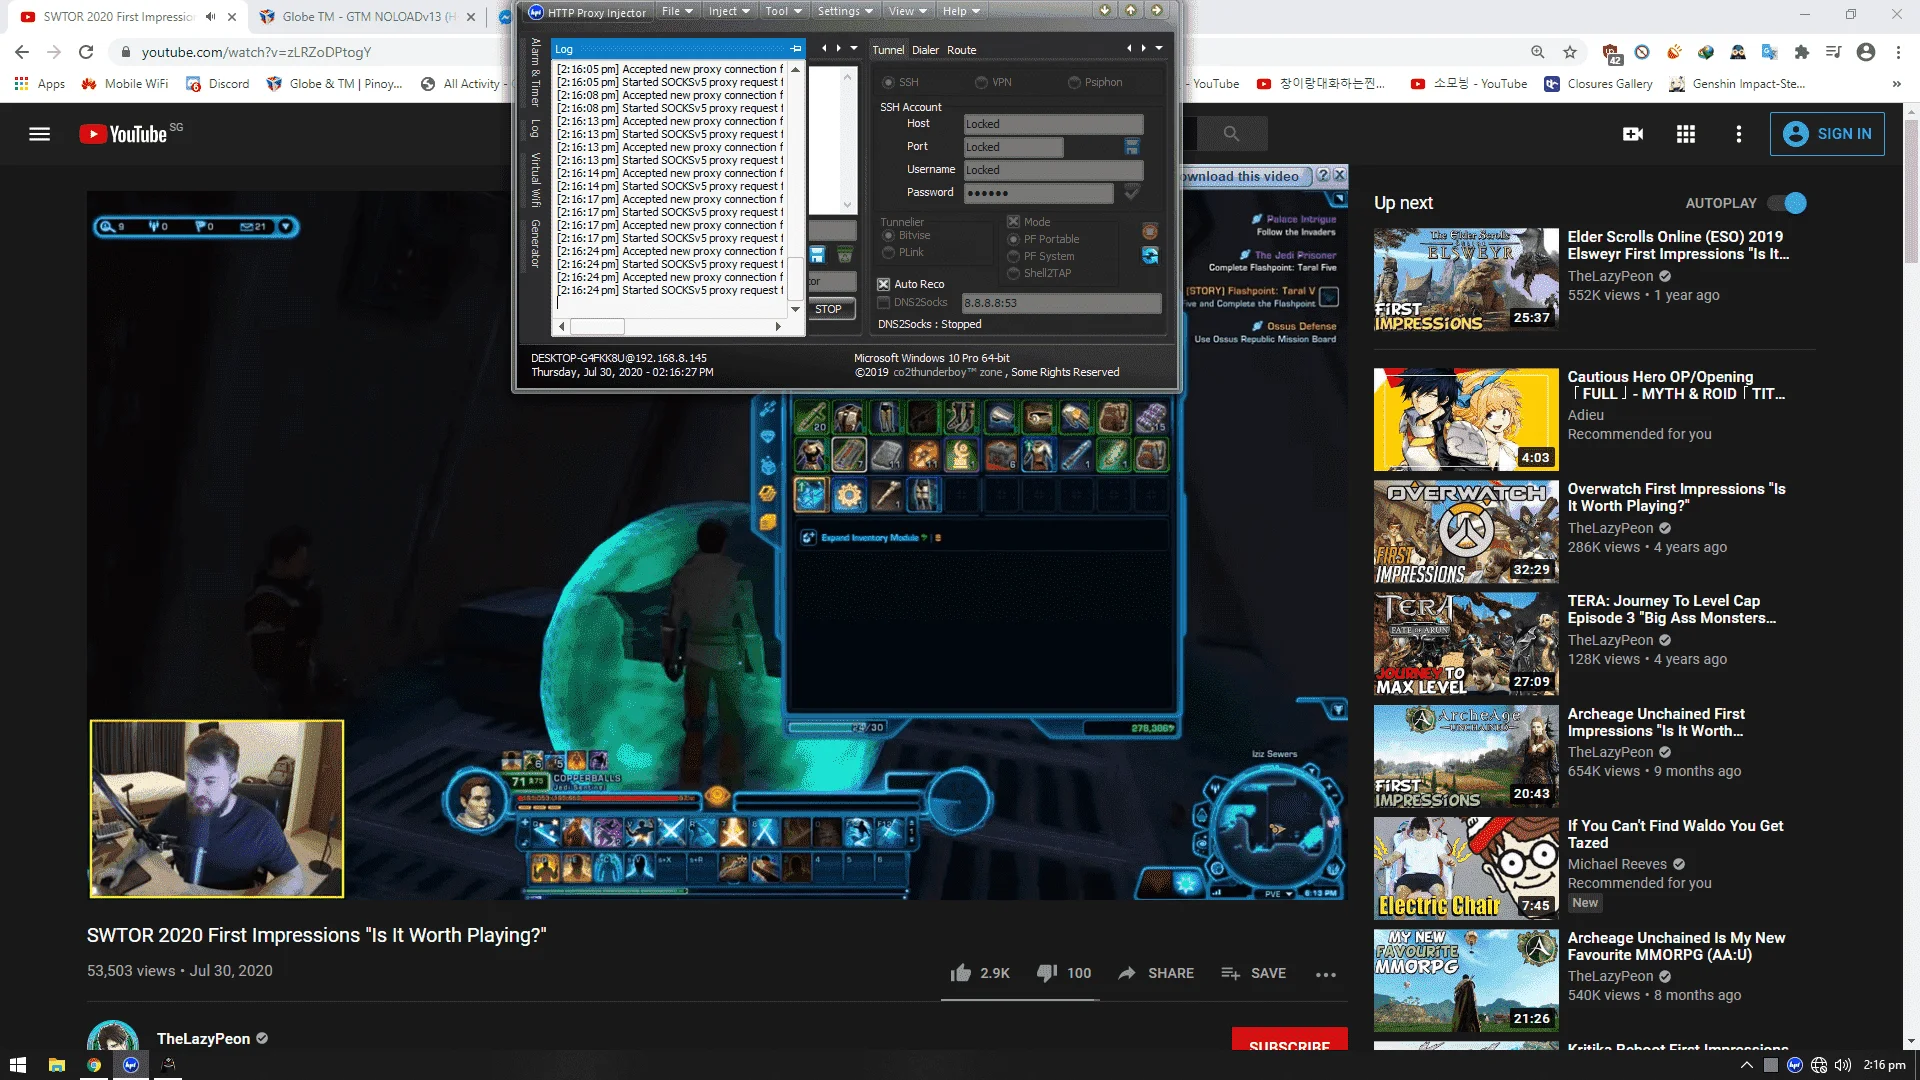Uncheck the Auto Reco checkbox
The height and width of the screenshot is (1080, 1920).
884,284
